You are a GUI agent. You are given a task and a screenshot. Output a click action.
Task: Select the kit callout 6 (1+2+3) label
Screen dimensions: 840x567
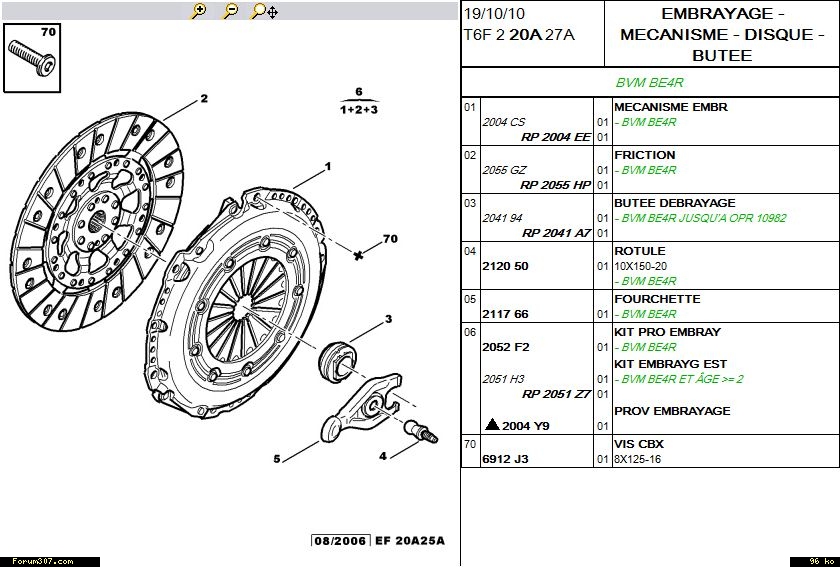click(x=358, y=101)
